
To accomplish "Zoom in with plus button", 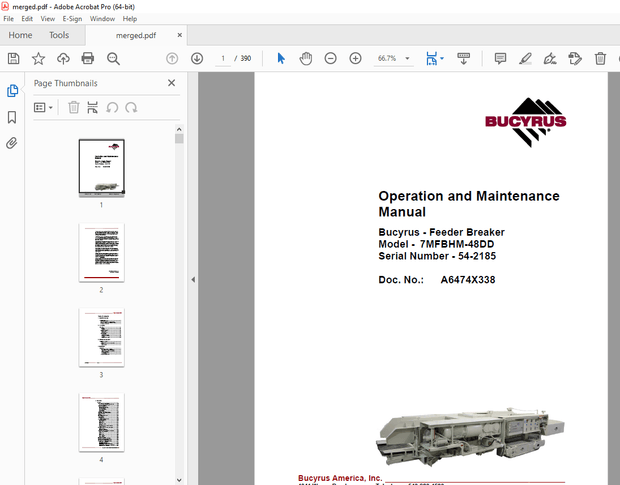I will pos(355,59).
